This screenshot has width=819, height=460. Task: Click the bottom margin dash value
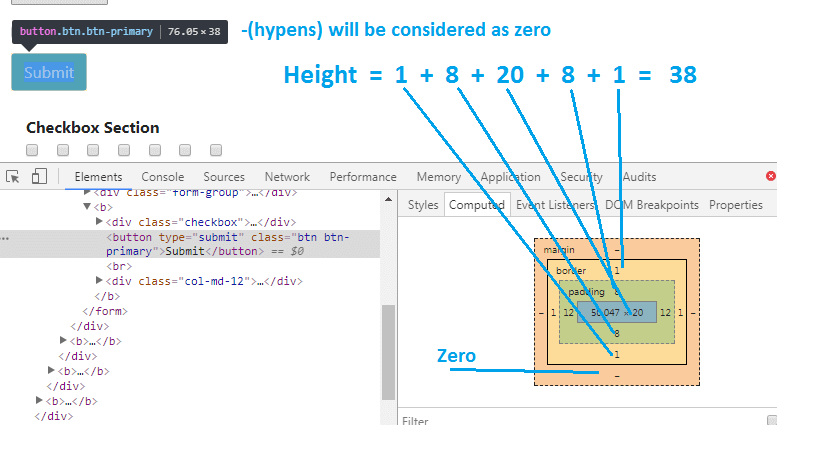pos(617,376)
